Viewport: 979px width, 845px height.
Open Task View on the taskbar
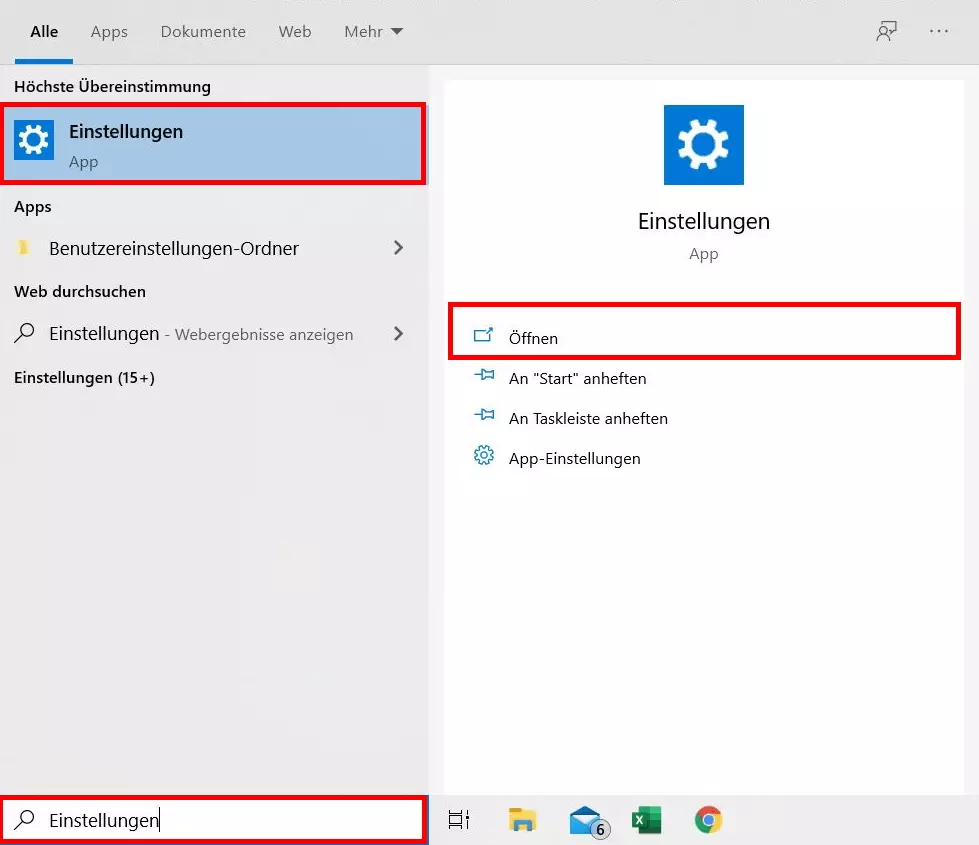459,820
